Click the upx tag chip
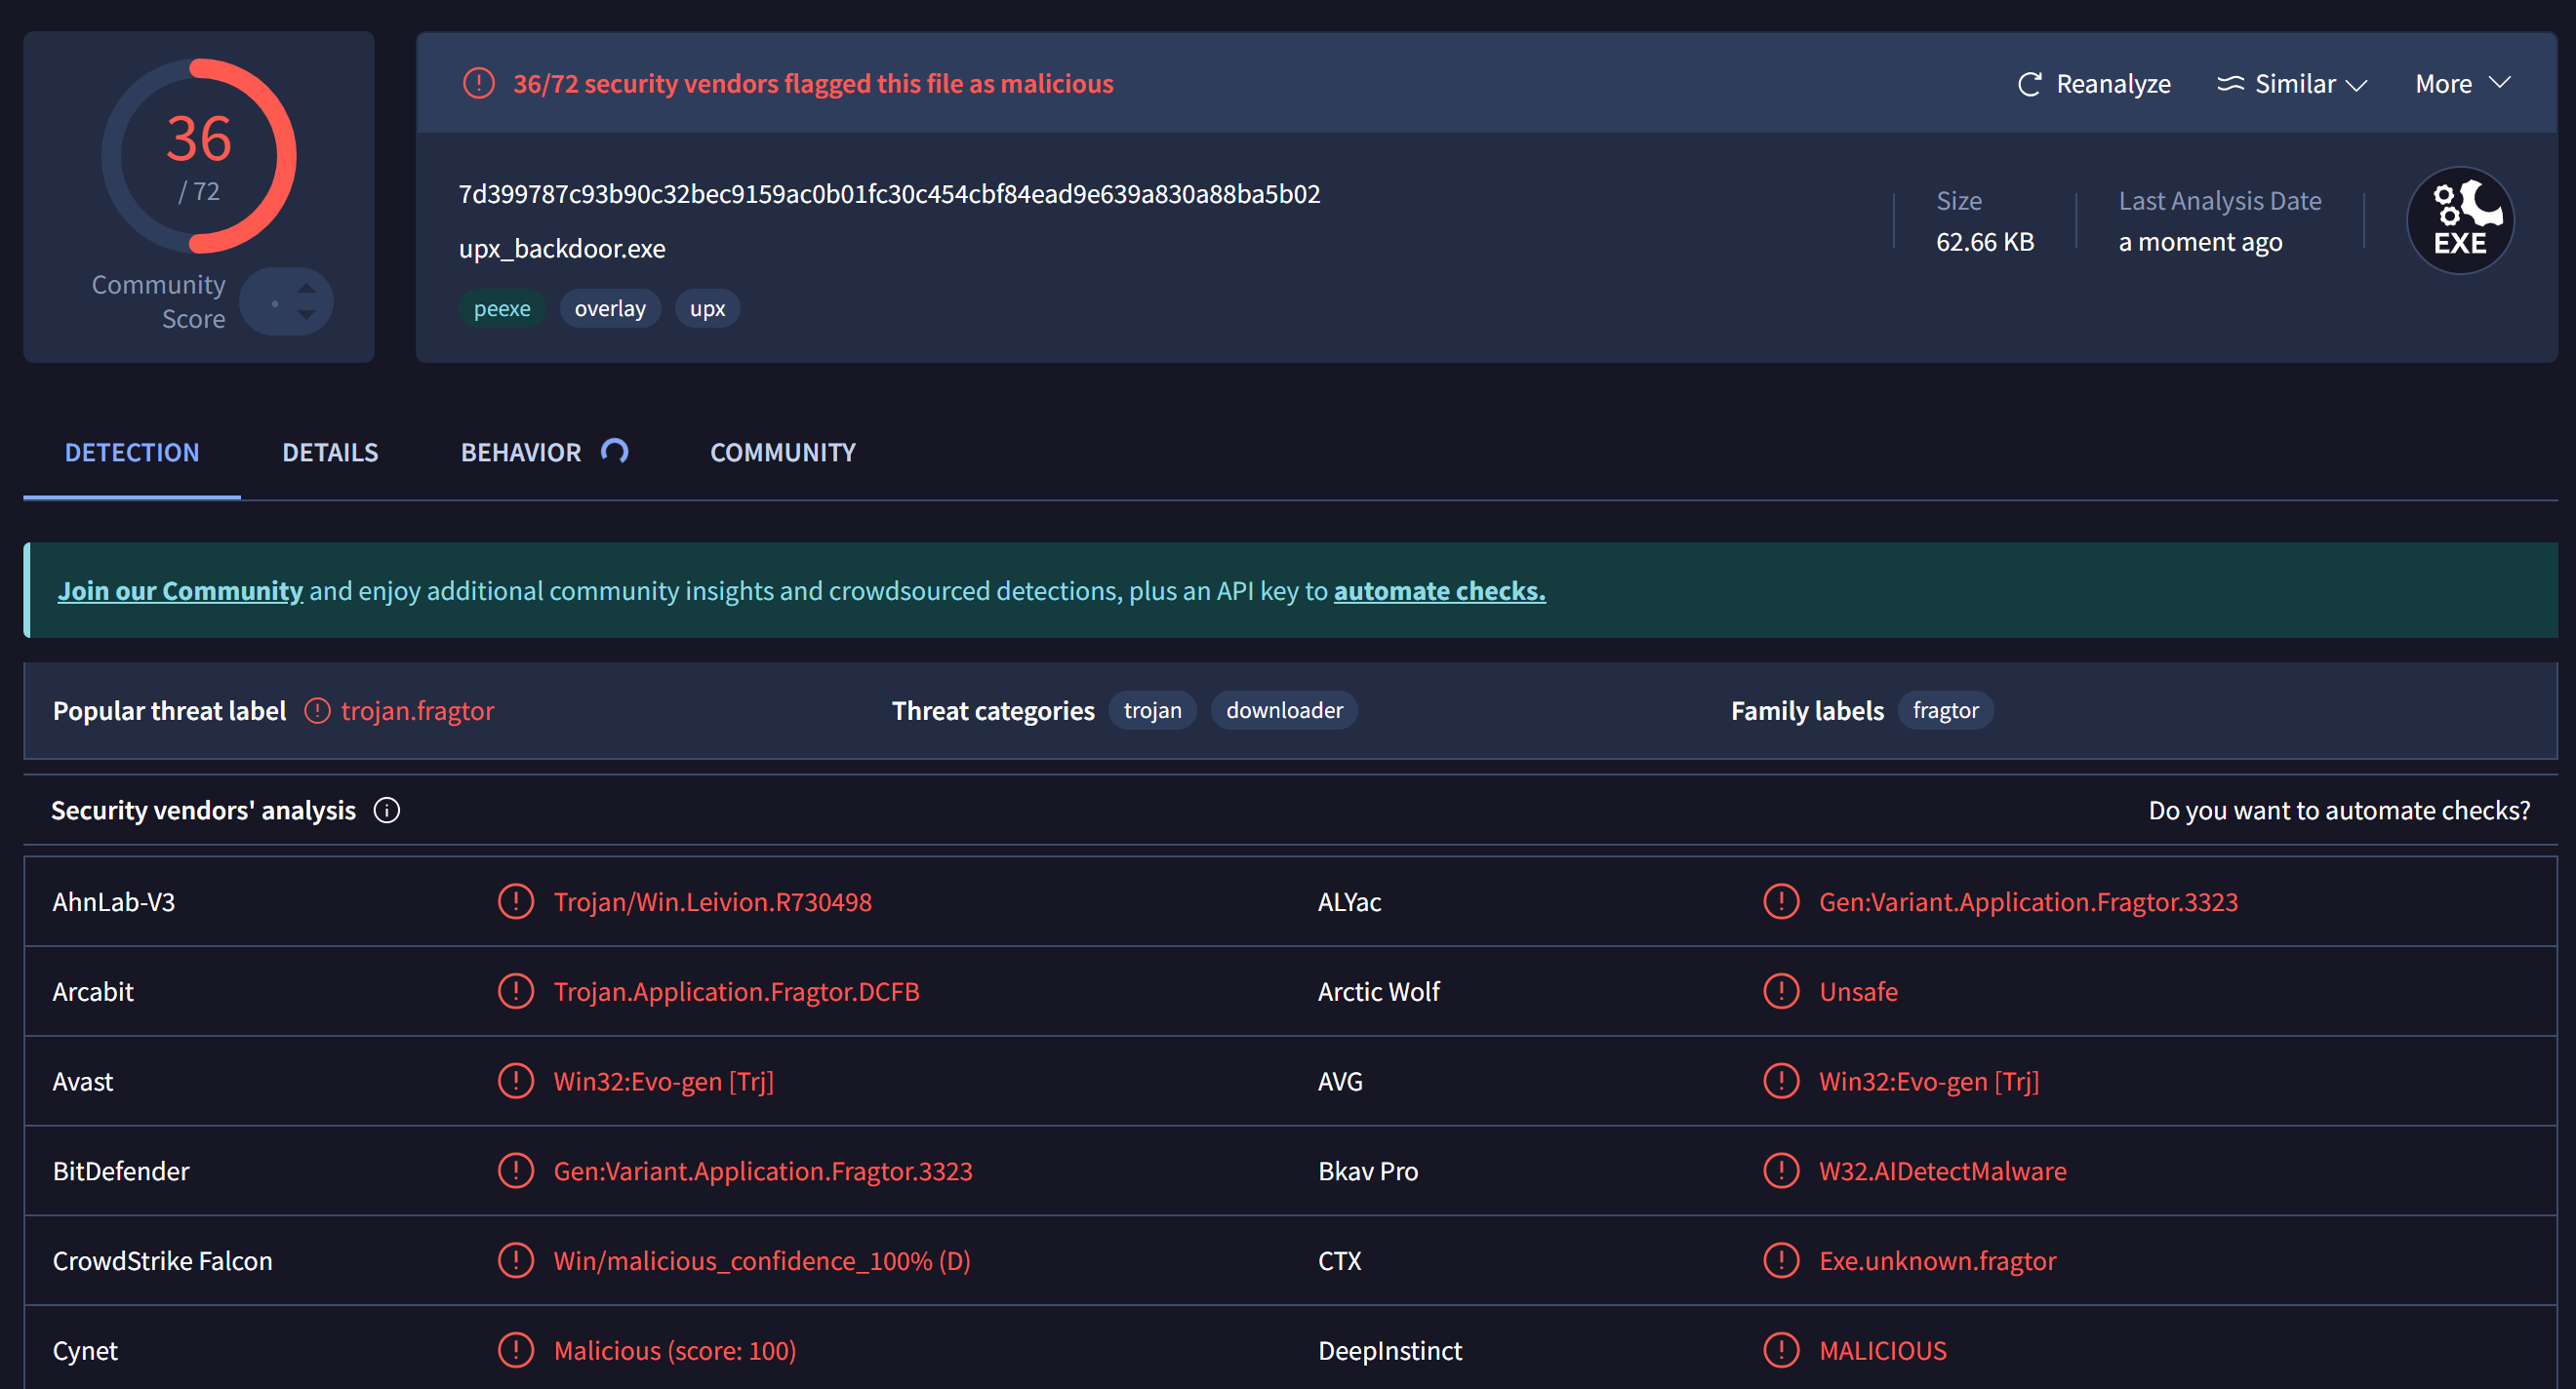 pyautogui.click(x=707, y=309)
